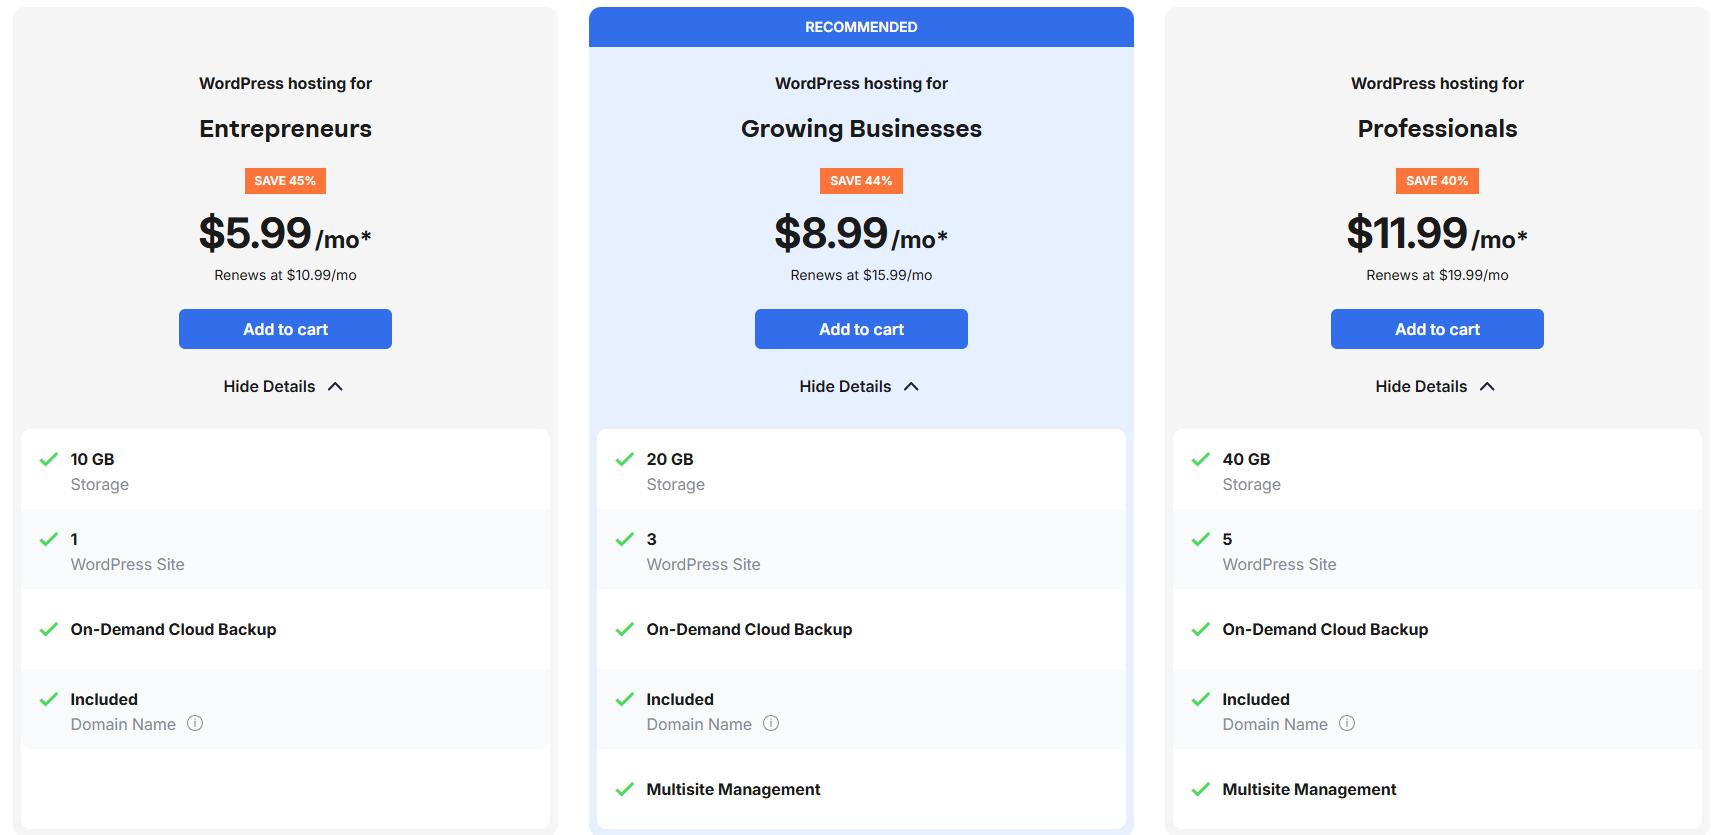Screen dimensions: 1711x835
Task: Click Growing Businesses On-Demand Cloud Backup check mark
Action: coord(625,629)
